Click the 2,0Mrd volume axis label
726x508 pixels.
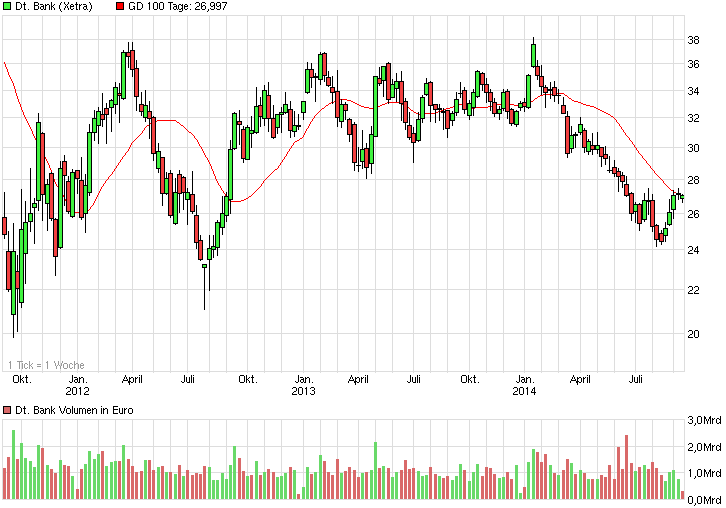(x=704, y=447)
